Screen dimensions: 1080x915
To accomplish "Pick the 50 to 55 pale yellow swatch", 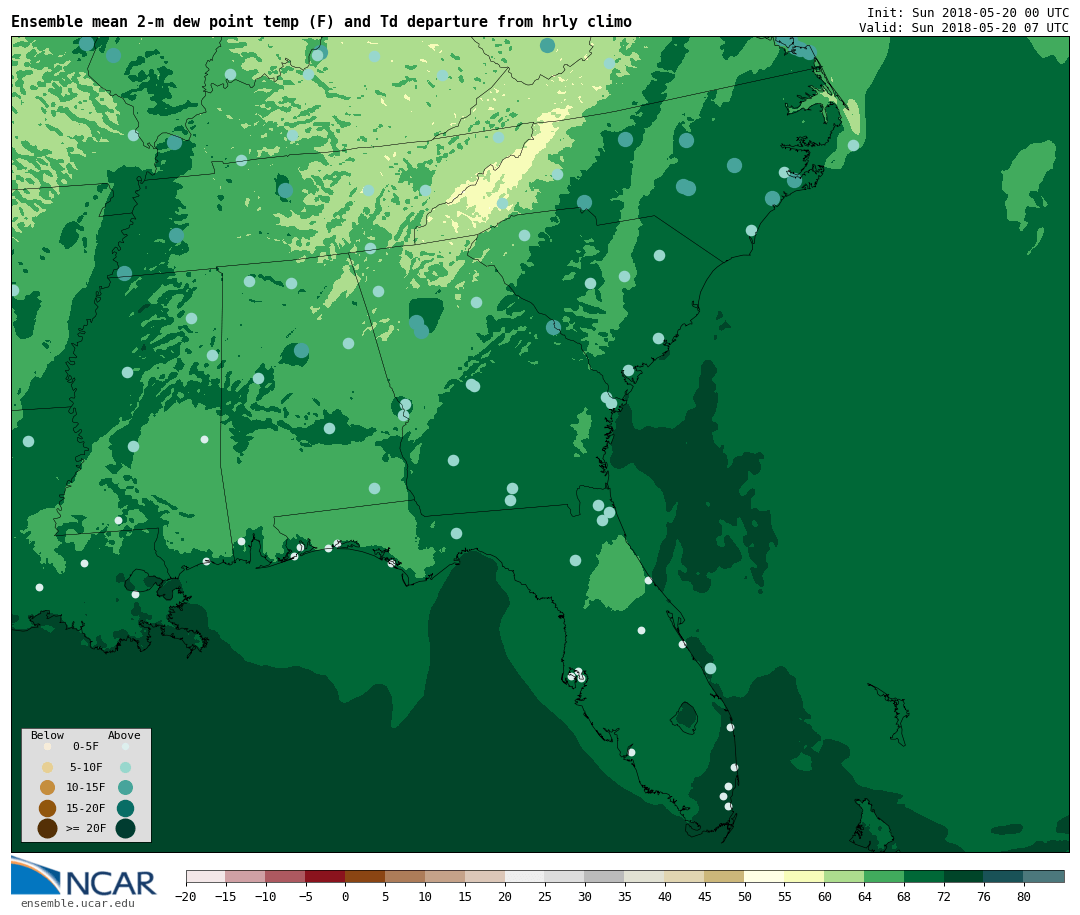I will pyautogui.click(x=765, y=876).
